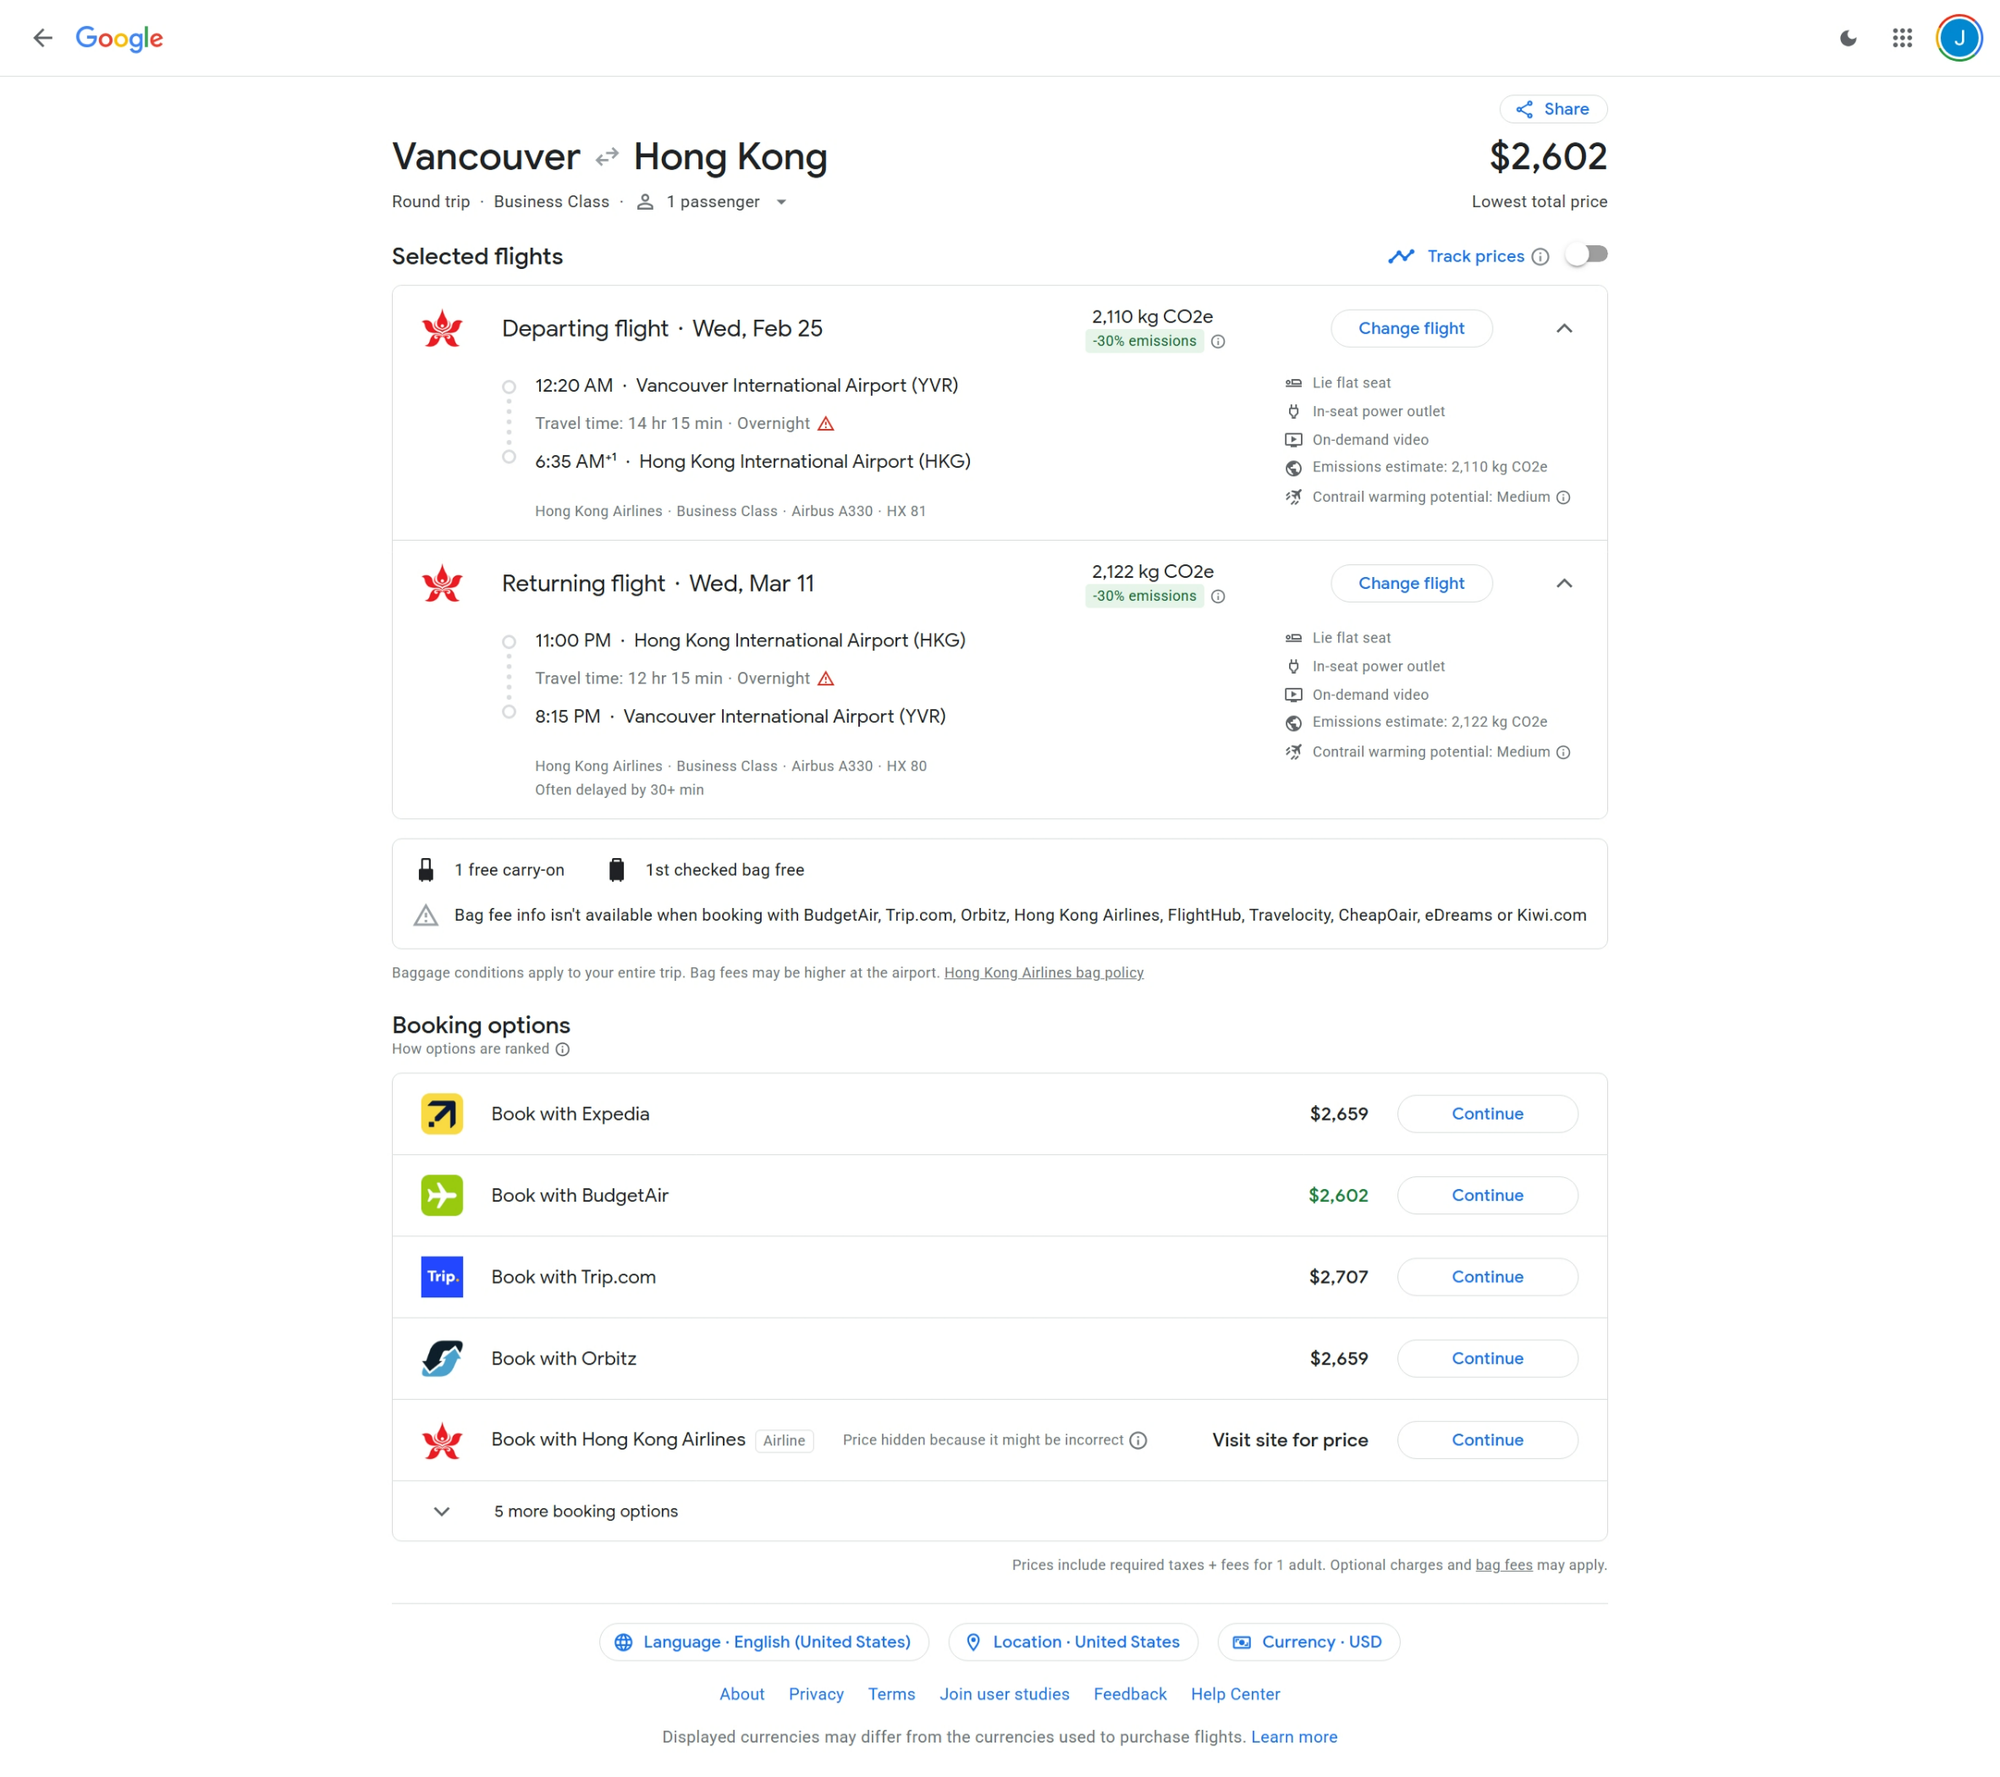Click the Track prices info icon
Image resolution: width=2000 pixels, height=1777 pixels.
pos(1540,257)
